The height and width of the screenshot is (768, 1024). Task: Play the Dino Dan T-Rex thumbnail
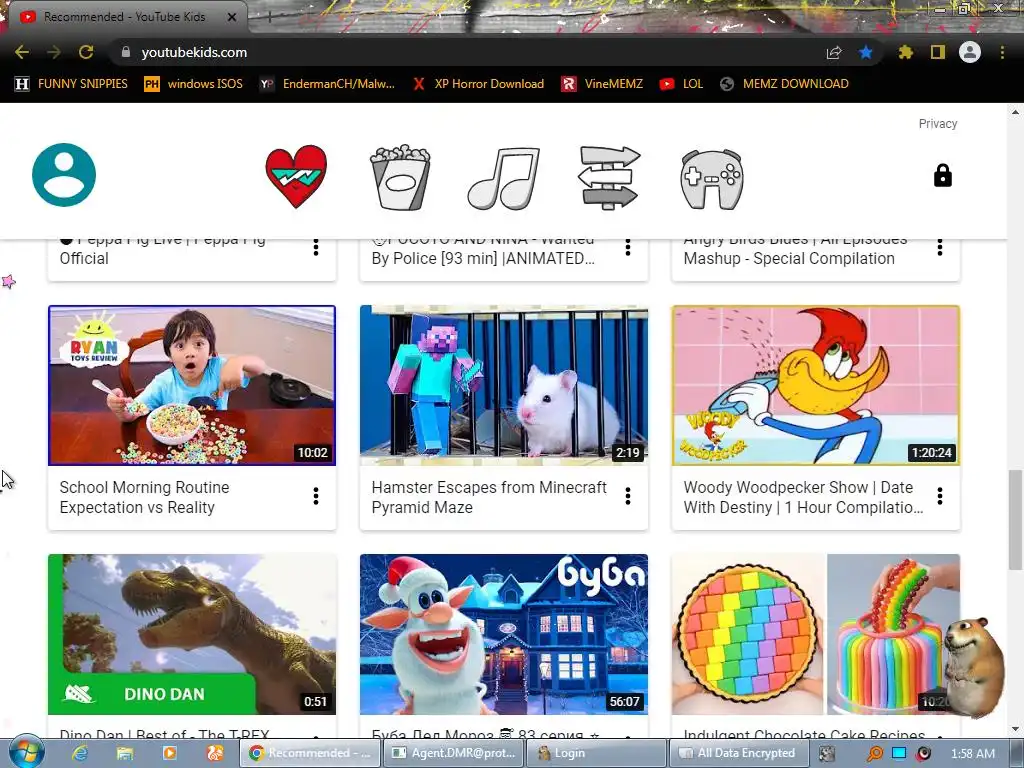coord(192,634)
